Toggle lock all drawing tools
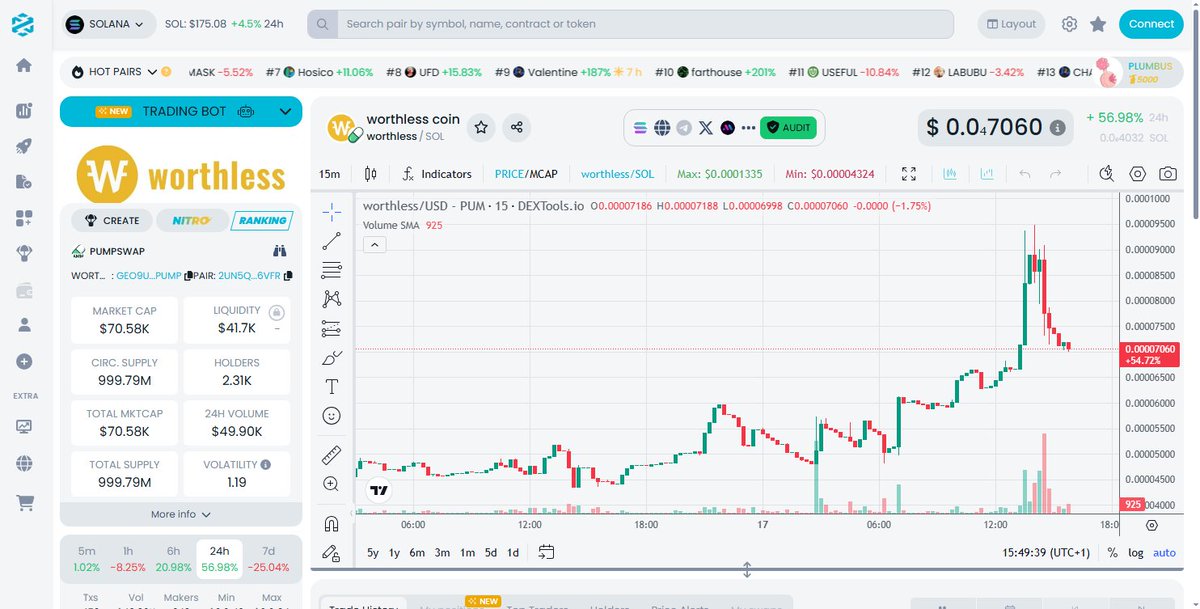The width and height of the screenshot is (1200, 609). tap(332, 552)
